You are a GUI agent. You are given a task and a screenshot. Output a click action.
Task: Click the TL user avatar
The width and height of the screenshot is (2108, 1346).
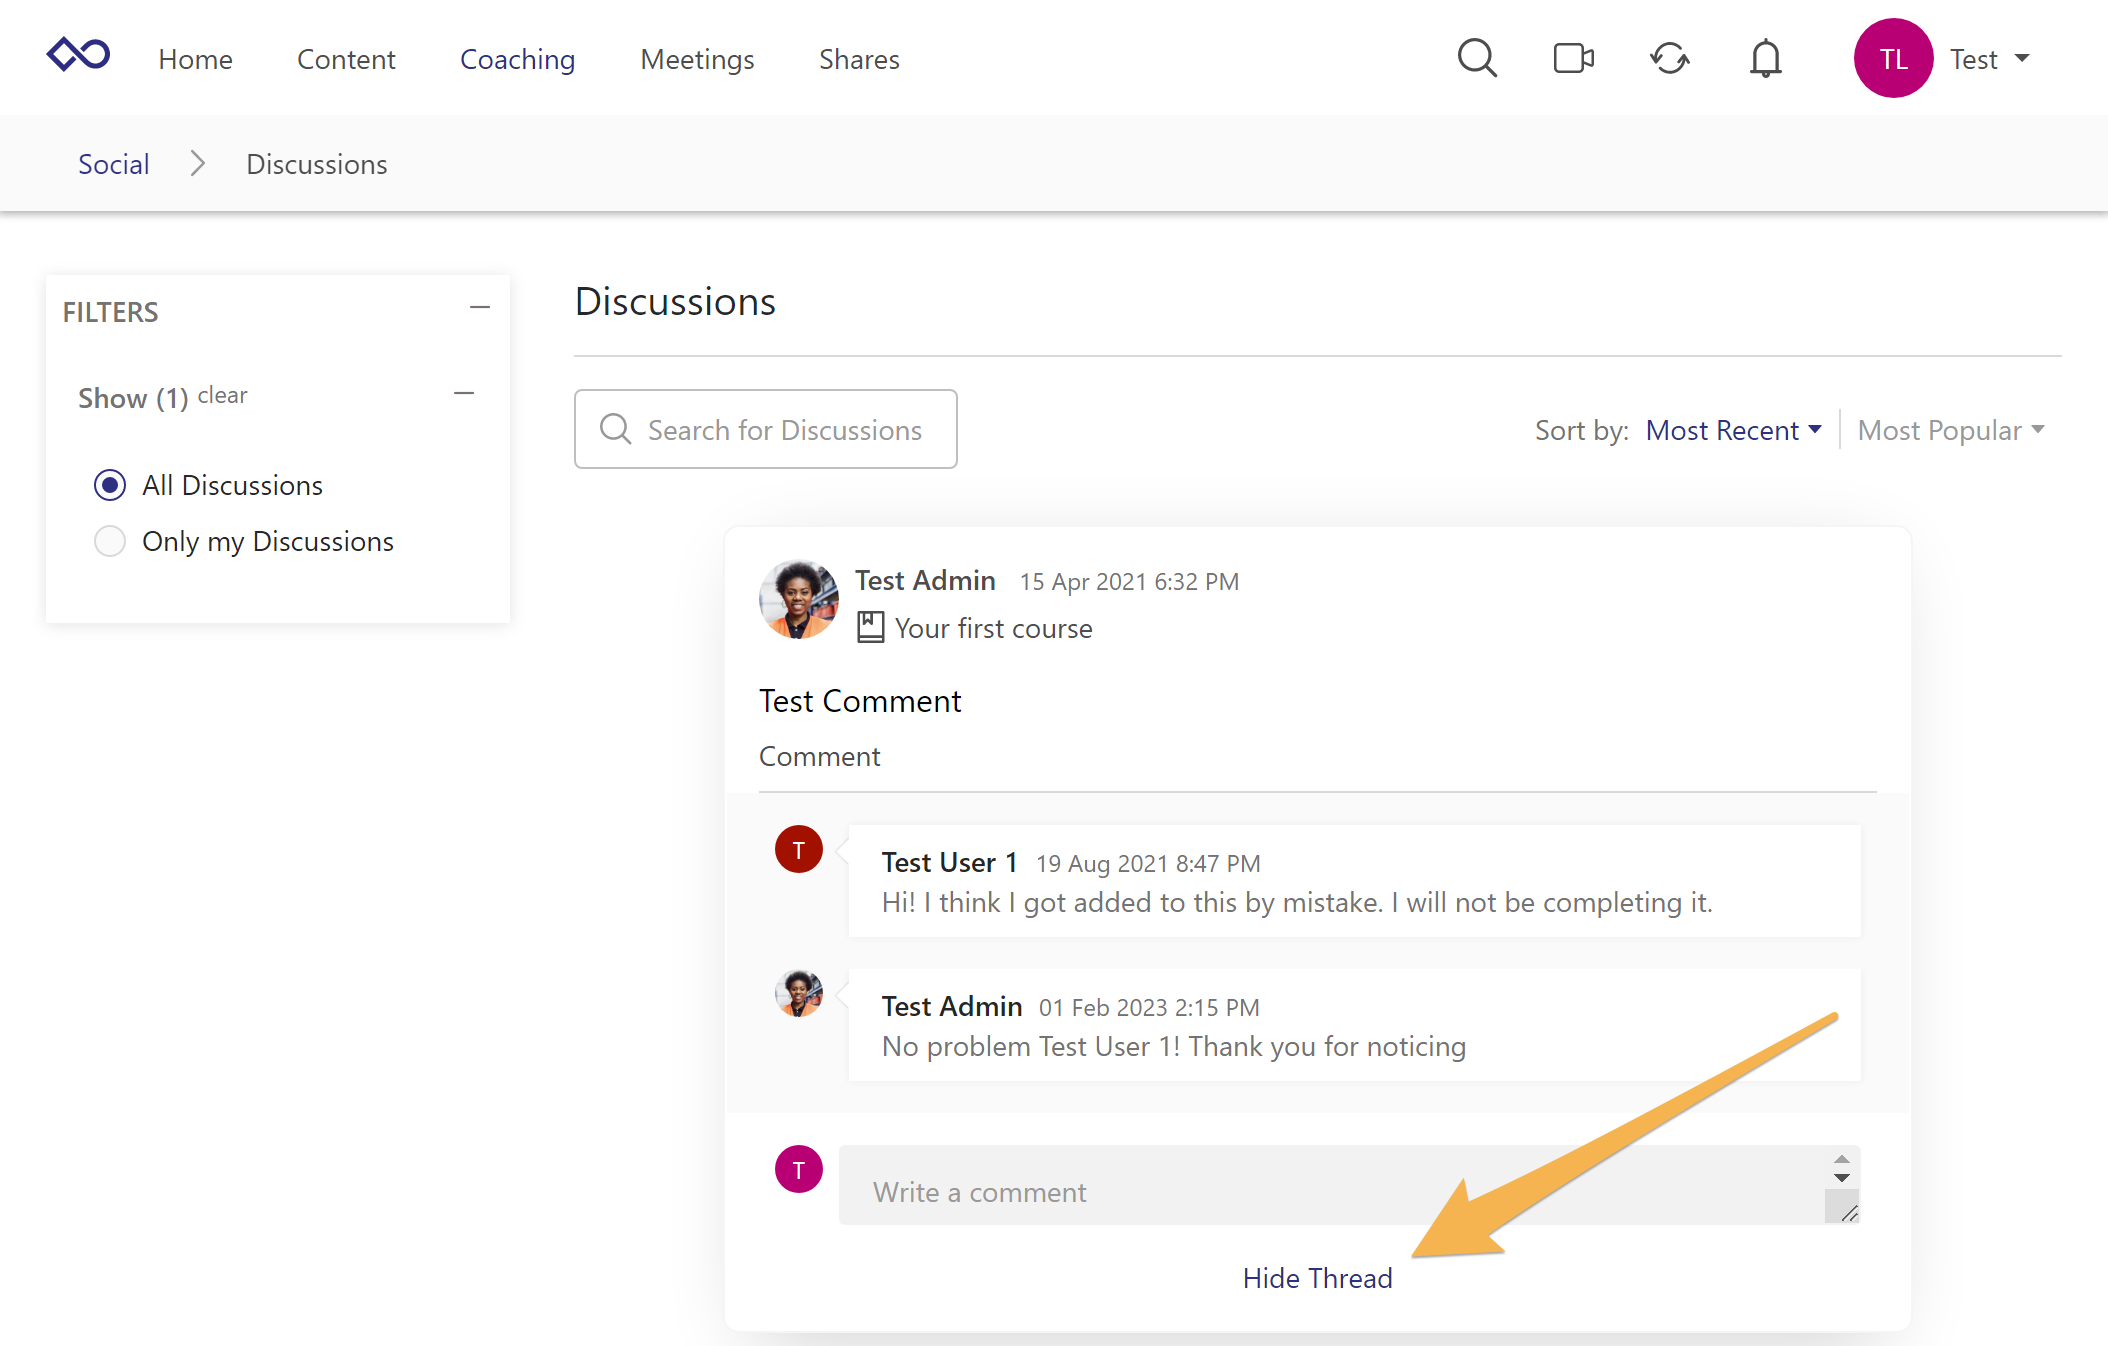[1893, 58]
